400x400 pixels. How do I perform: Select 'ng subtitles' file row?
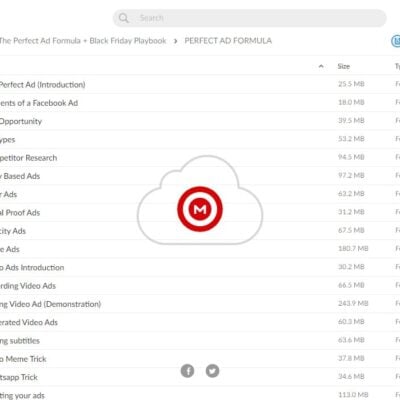[x=200, y=341]
